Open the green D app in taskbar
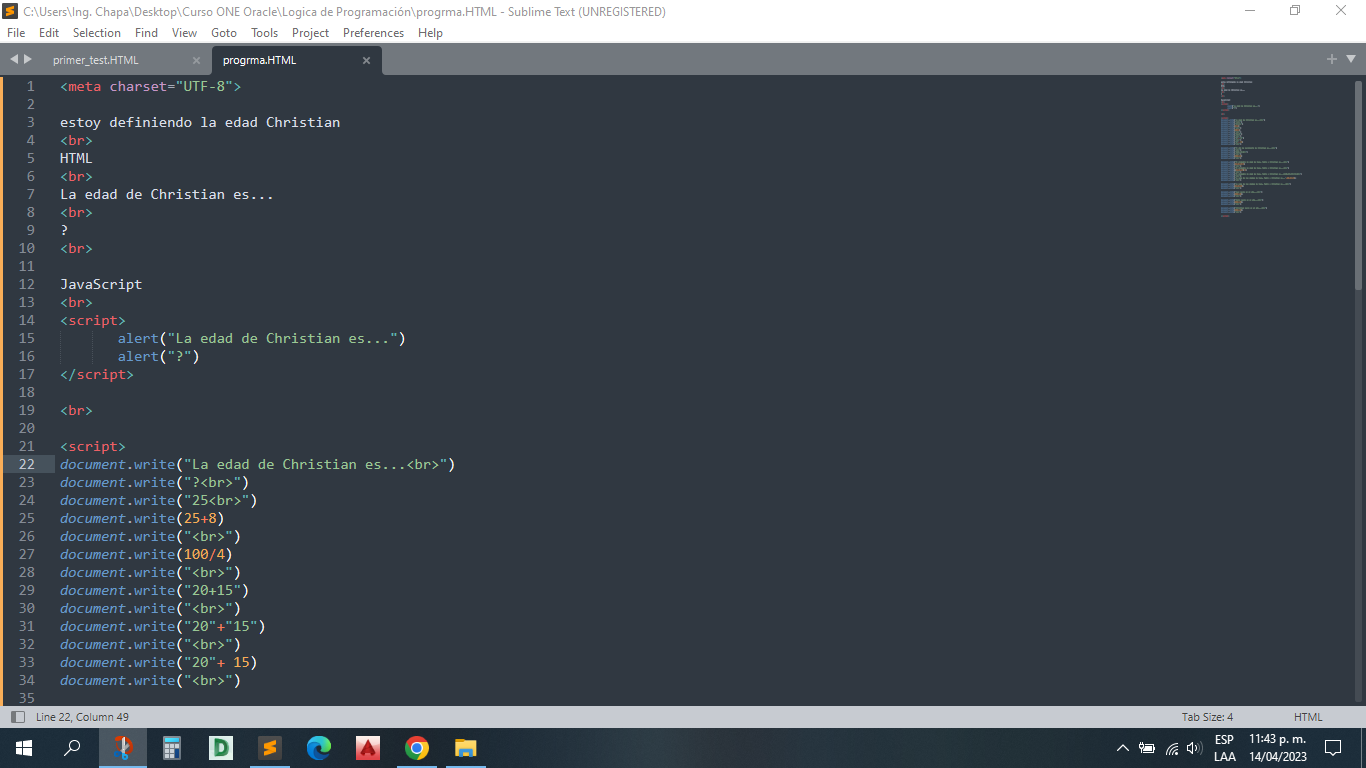The width and height of the screenshot is (1366, 768). (221, 748)
